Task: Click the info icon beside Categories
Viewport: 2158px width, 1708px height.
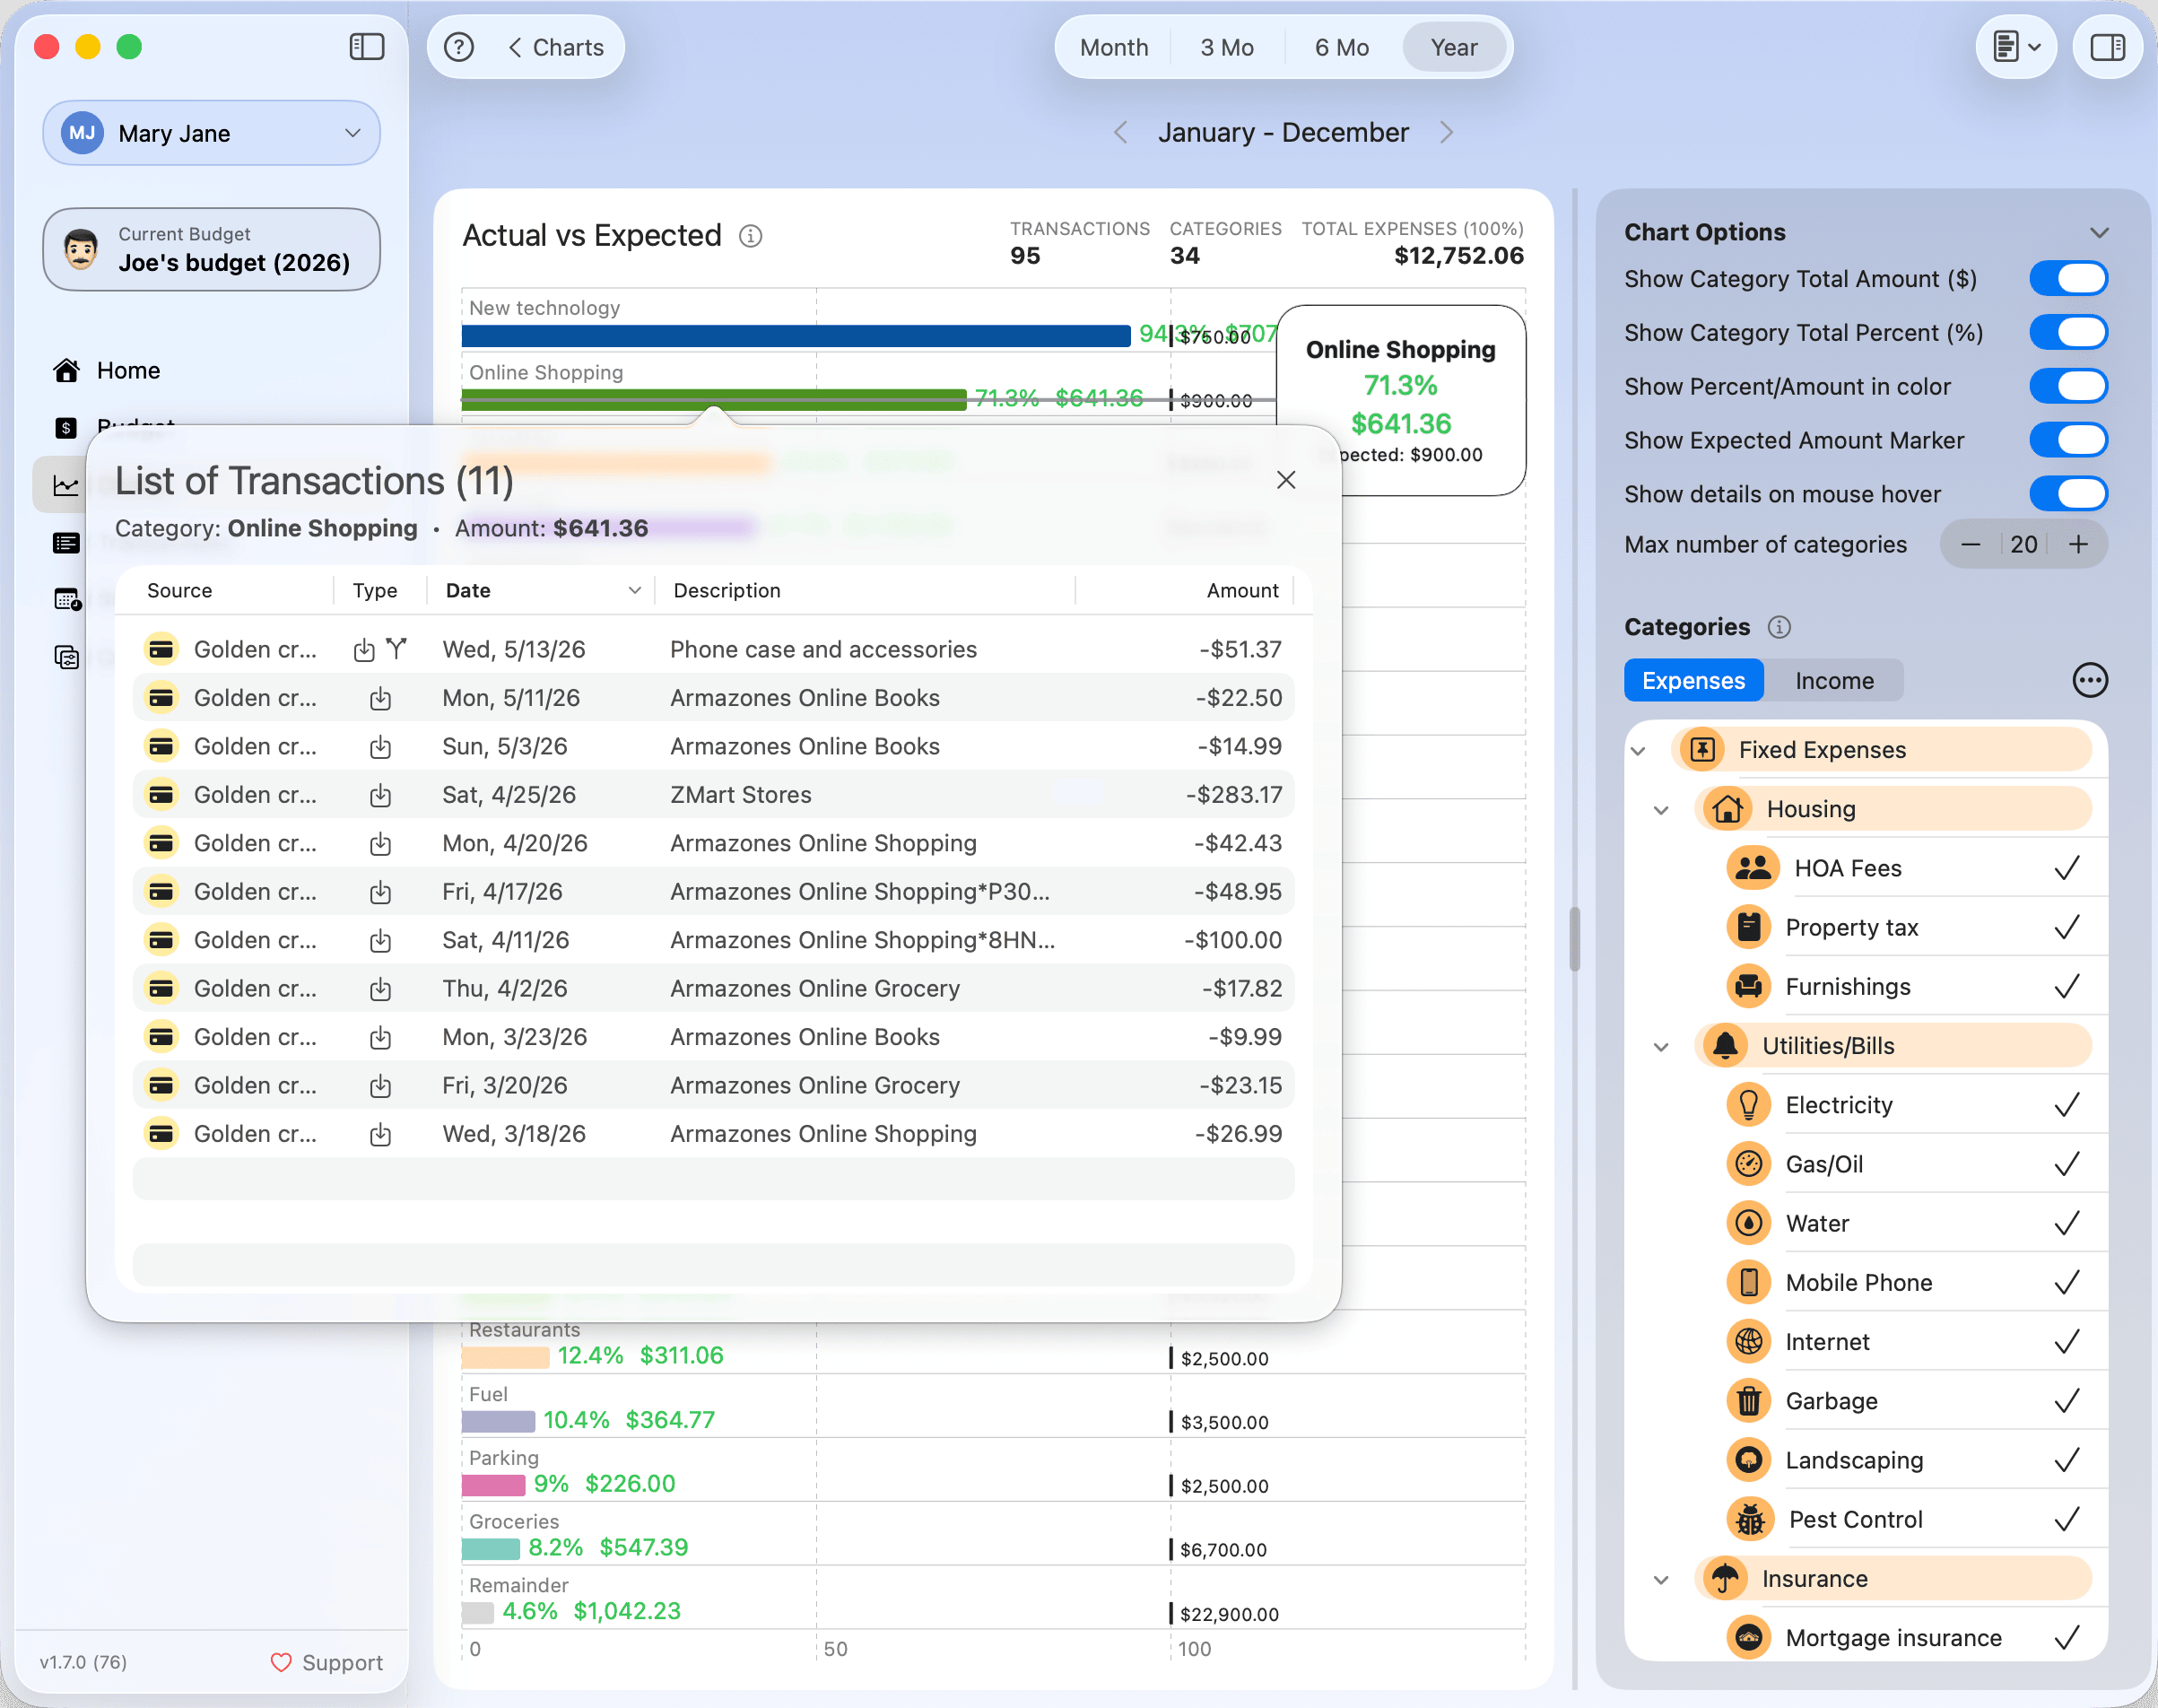Action: [x=1778, y=627]
